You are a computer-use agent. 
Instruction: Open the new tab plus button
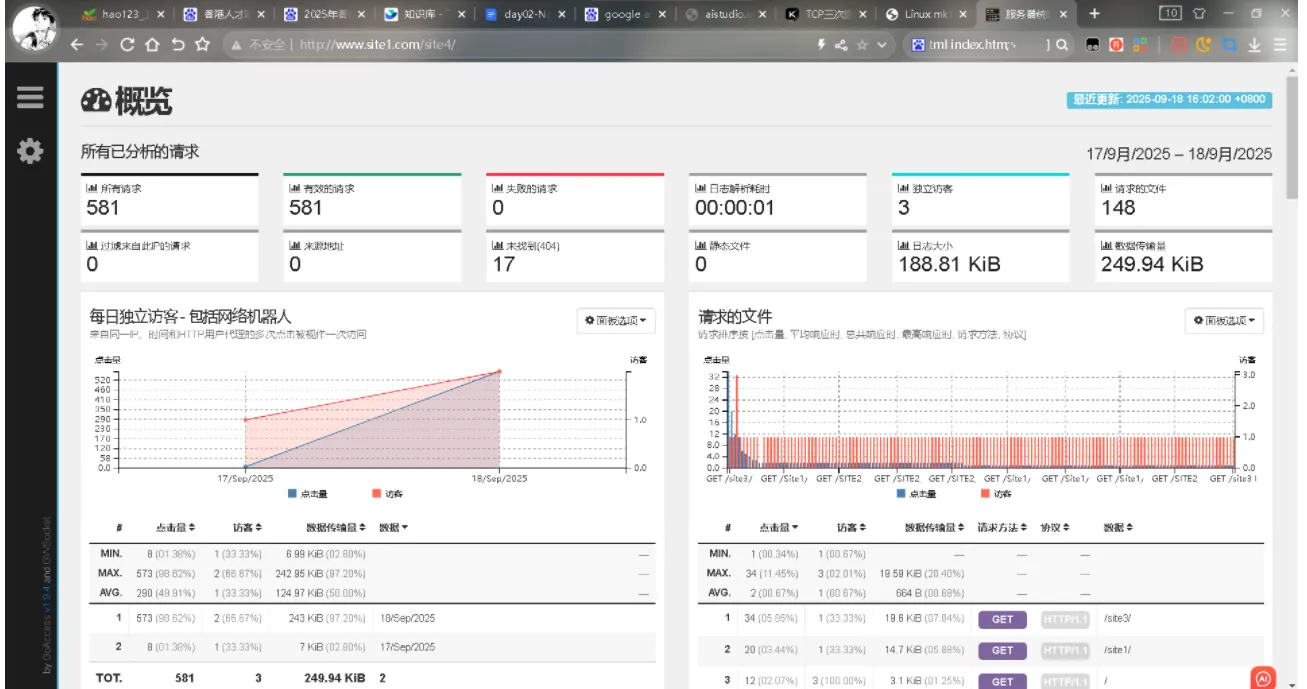[x=1094, y=14]
